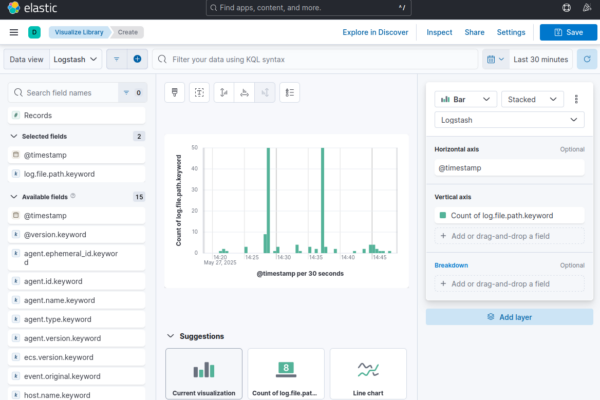Select agent.type.keyword field

coord(77,319)
